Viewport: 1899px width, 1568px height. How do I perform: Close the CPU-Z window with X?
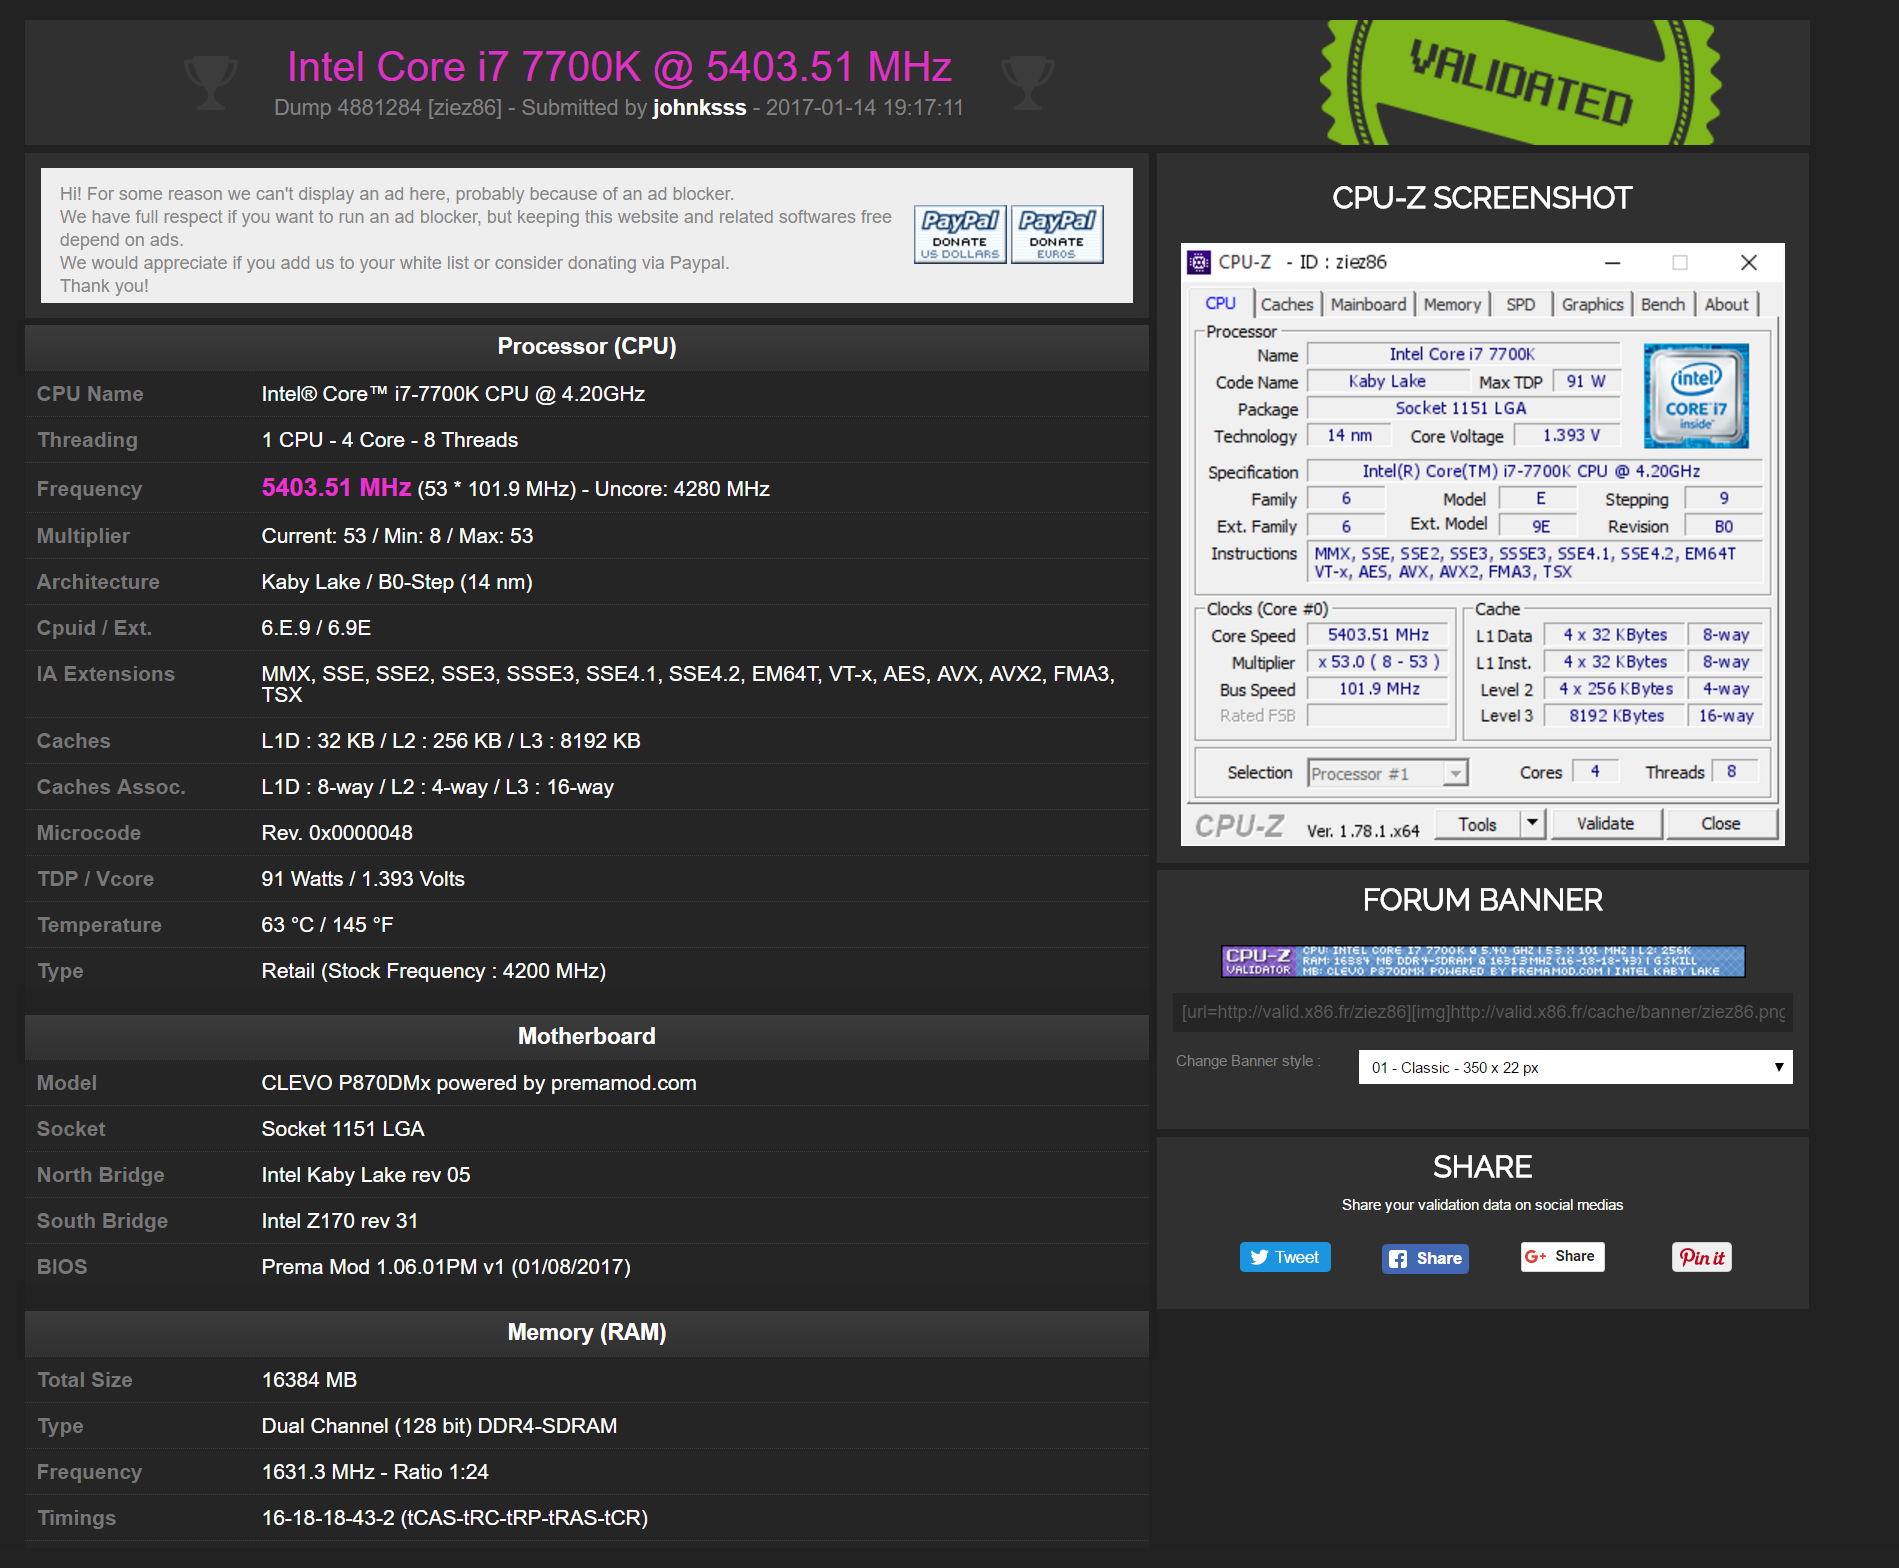1748,262
